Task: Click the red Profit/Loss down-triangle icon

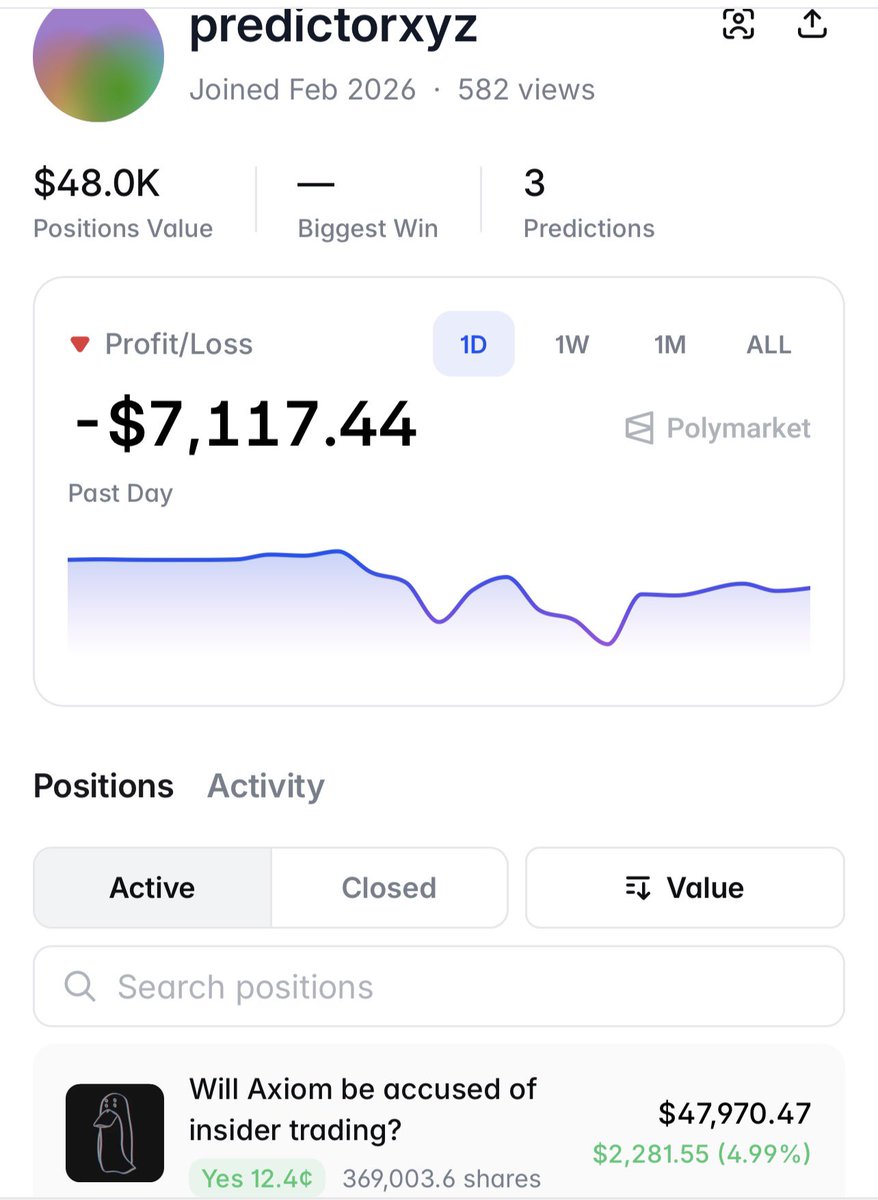Action: [80, 345]
